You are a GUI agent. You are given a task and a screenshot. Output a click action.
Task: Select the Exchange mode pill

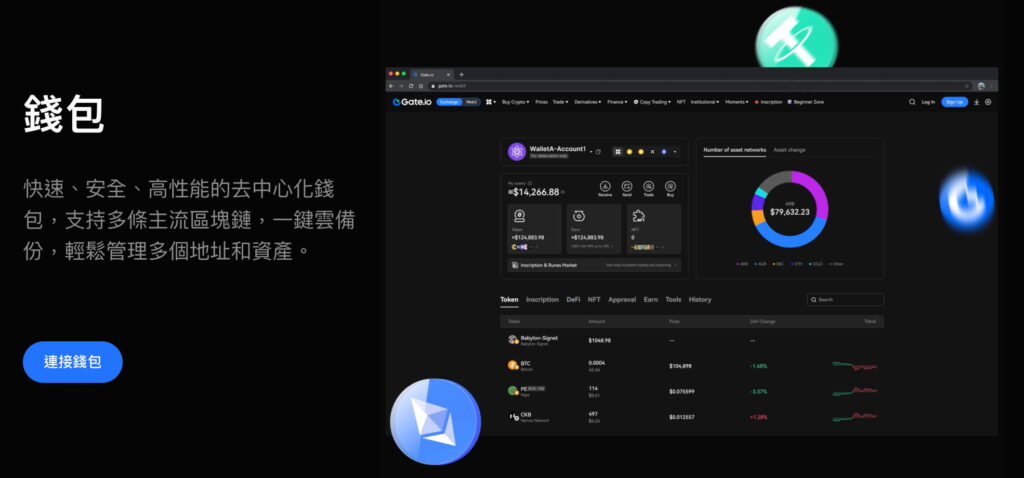[x=448, y=102]
